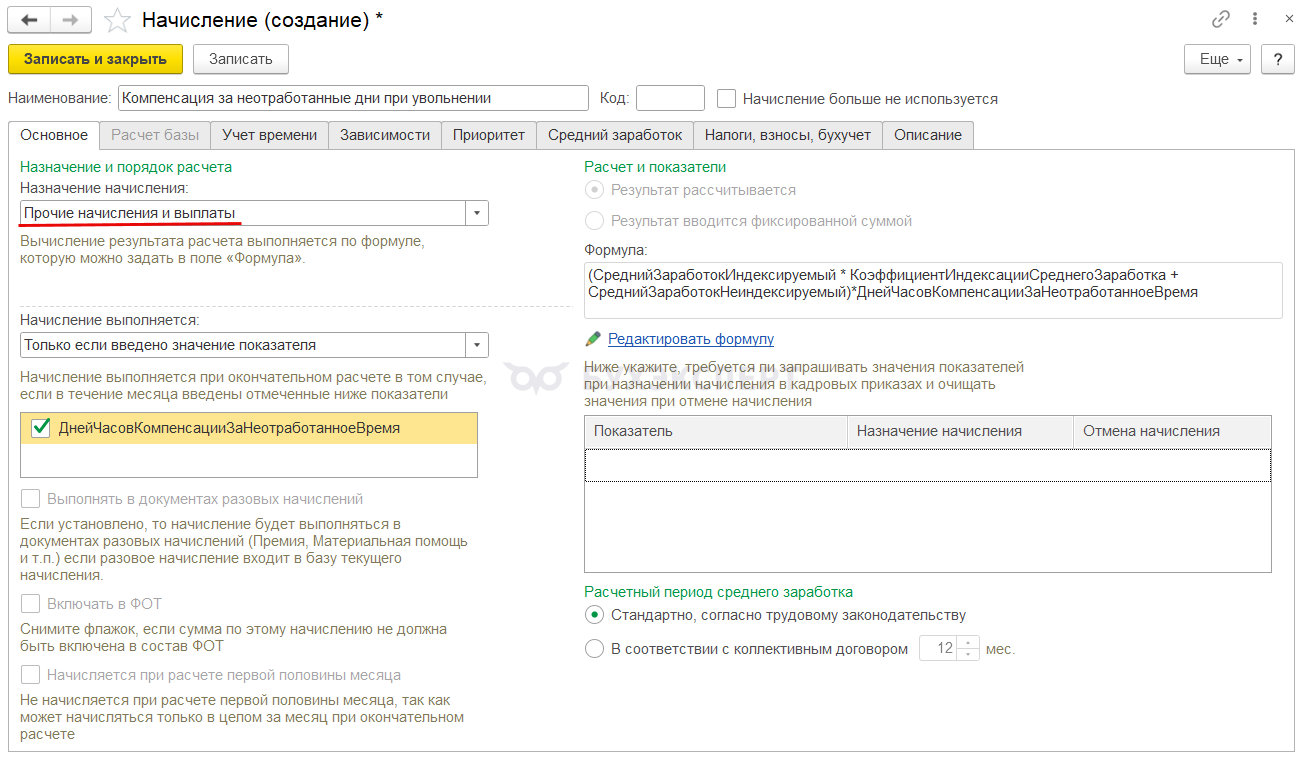Click the Назначение начисления column header
This screenshot has width=1305, height=758.
960,431
